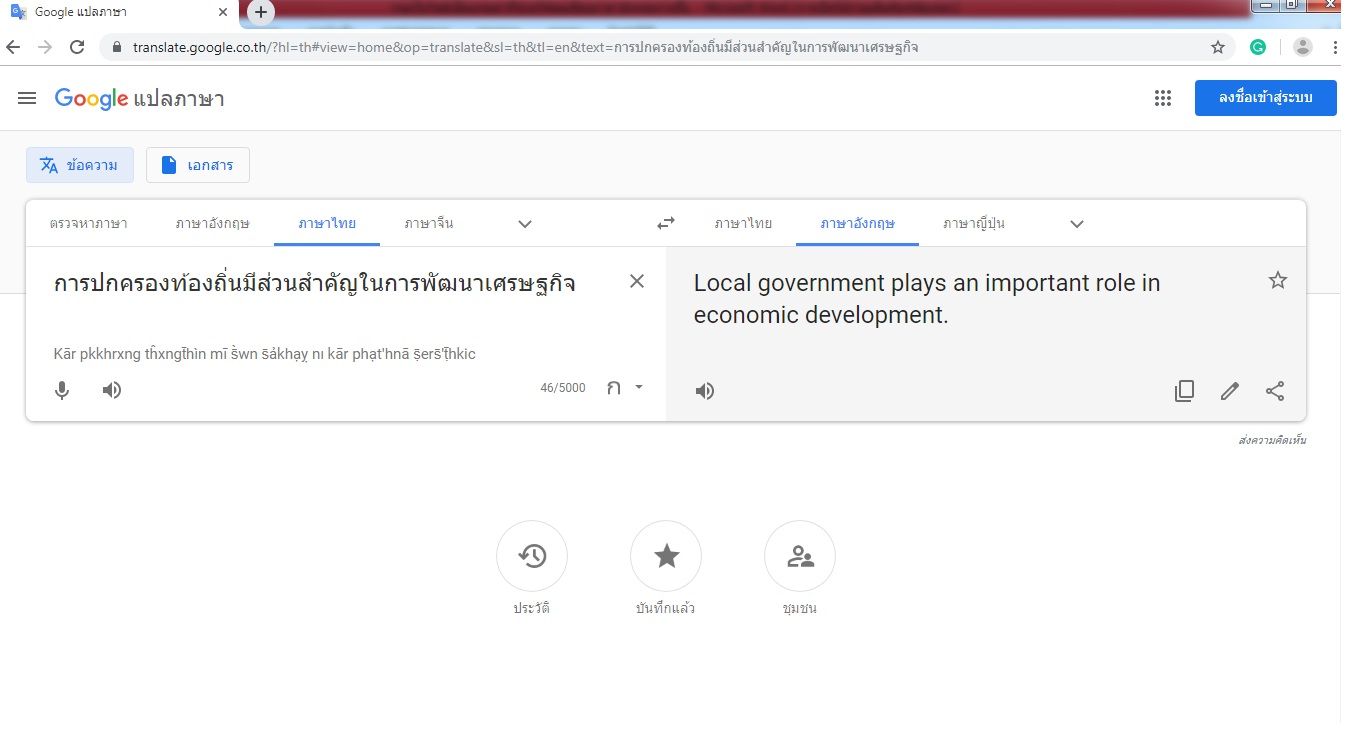Click the browser address bar URL

click(526, 47)
